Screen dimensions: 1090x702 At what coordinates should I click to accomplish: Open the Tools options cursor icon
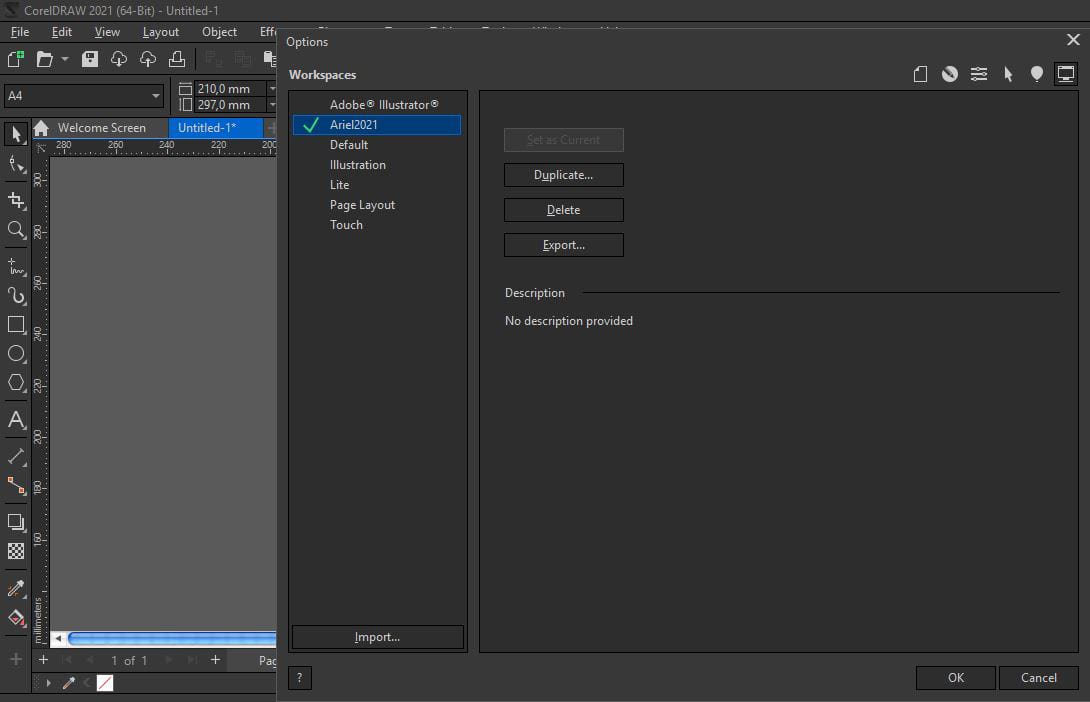pyautogui.click(x=1008, y=74)
